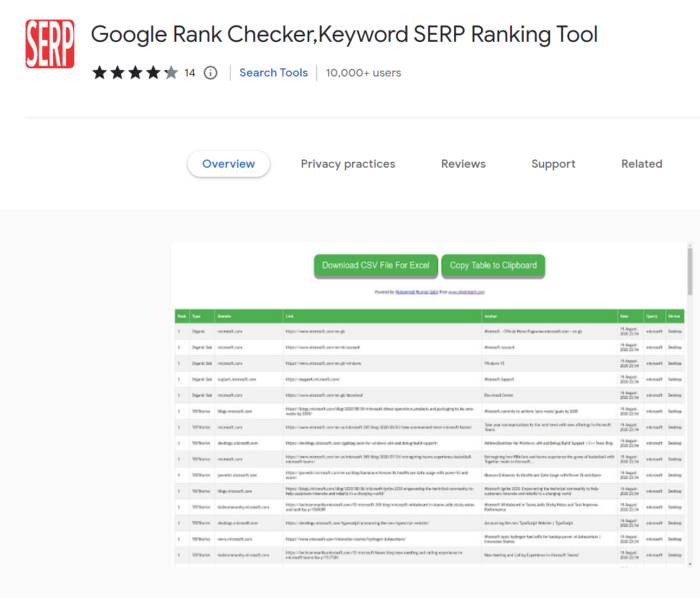Open the Related tab
Screen dimensions: 700x598
pyautogui.click(x=641, y=164)
